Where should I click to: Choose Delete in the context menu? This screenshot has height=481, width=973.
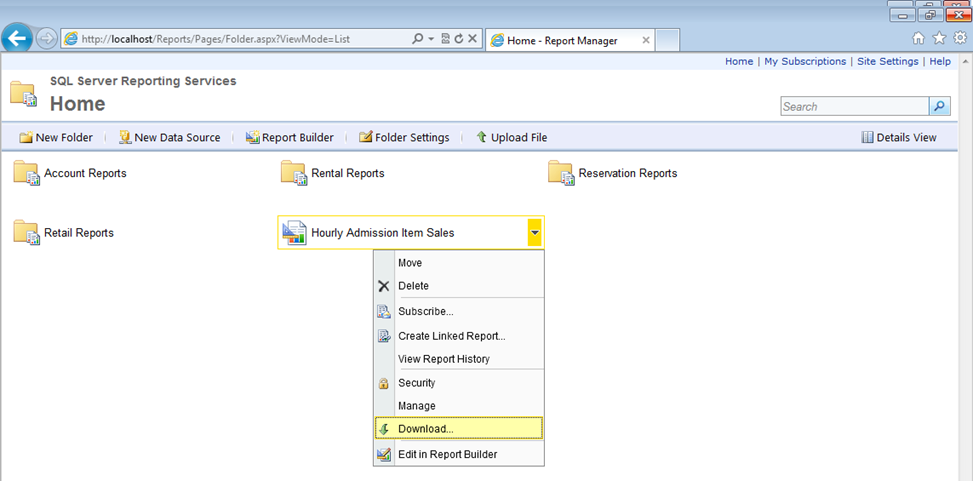tap(413, 286)
